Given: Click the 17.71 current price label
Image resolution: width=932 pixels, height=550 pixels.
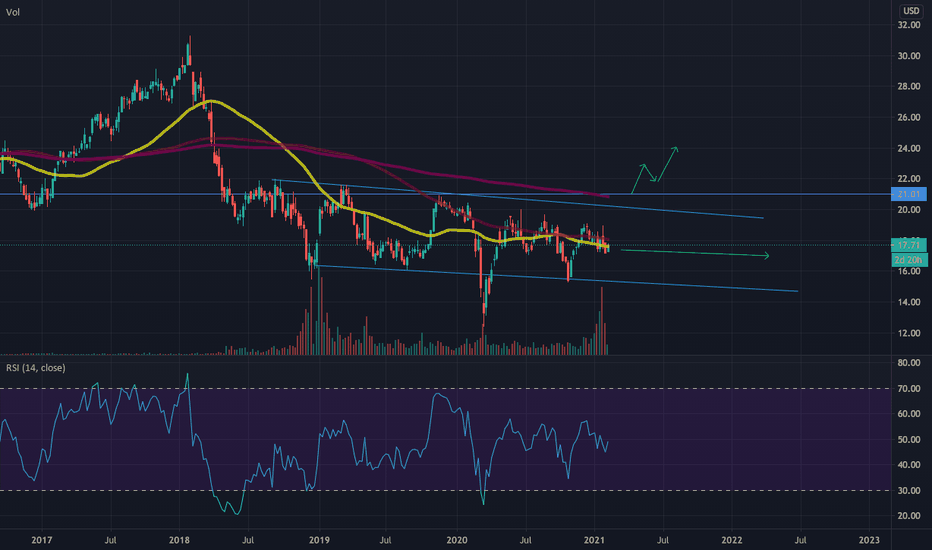Looking at the screenshot, I should [909, 245].
